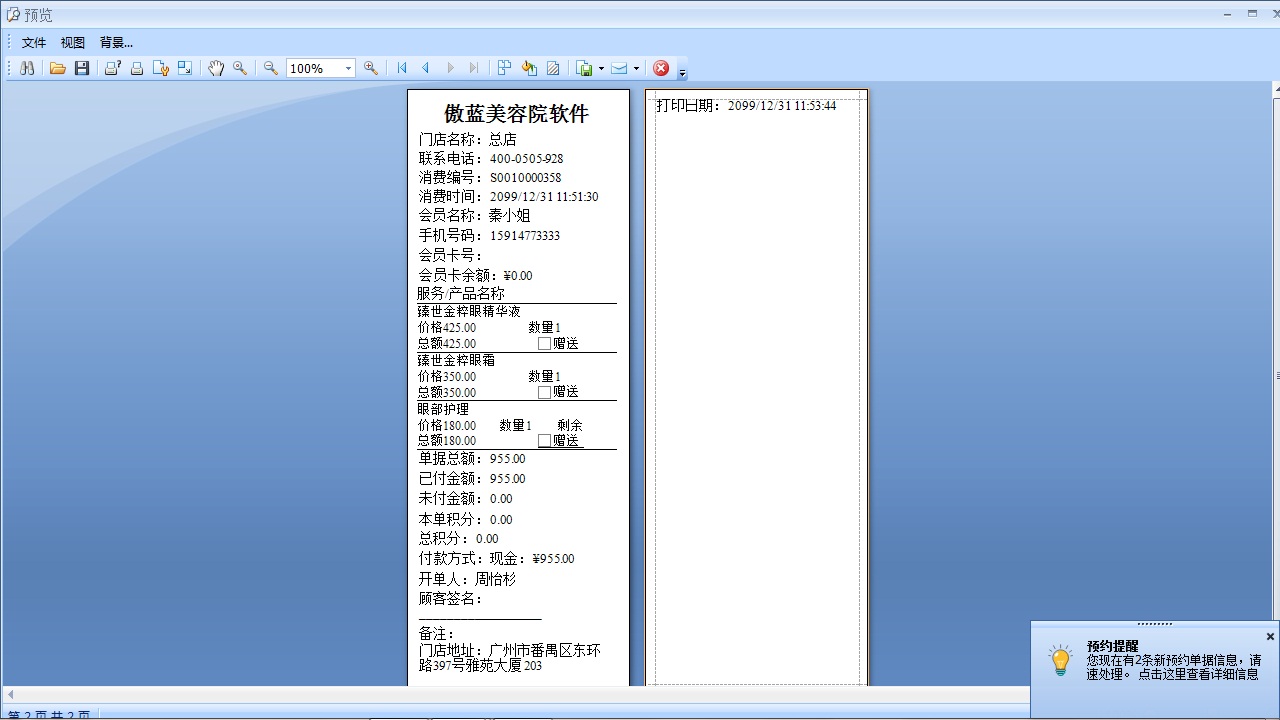The width and height of the screenshot is (1280, 720).
Task: Click the Scale page icon
Action: coord(185,68)
